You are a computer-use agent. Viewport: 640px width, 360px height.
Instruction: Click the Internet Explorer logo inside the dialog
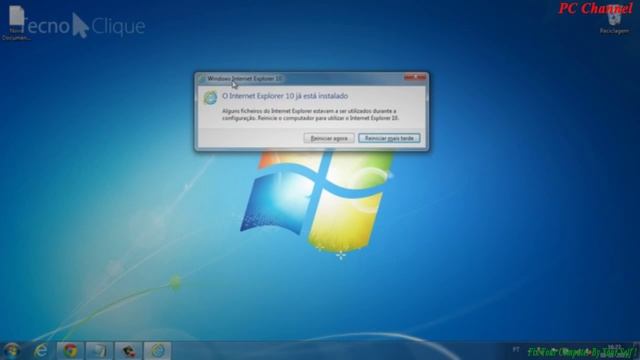pos(211,98)
